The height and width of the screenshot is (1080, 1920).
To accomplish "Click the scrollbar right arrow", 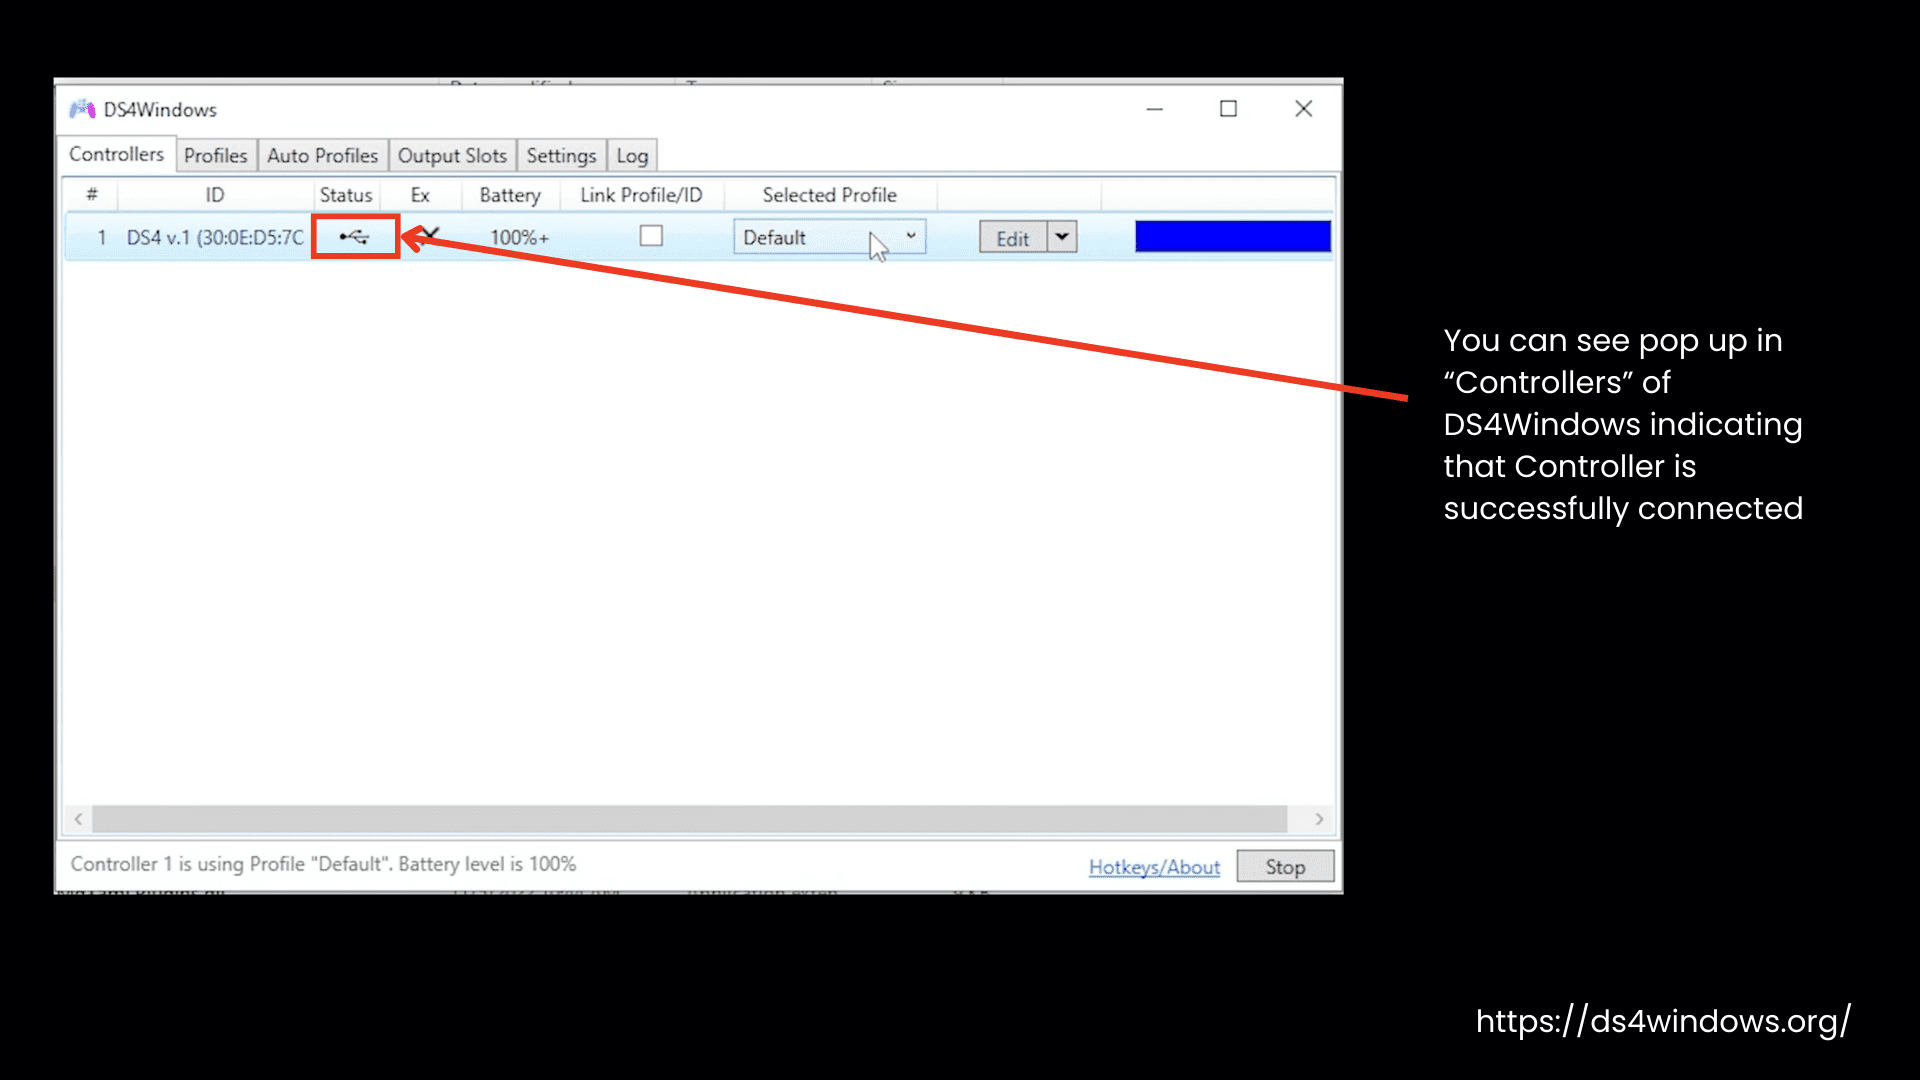I will coord(1320,819).
